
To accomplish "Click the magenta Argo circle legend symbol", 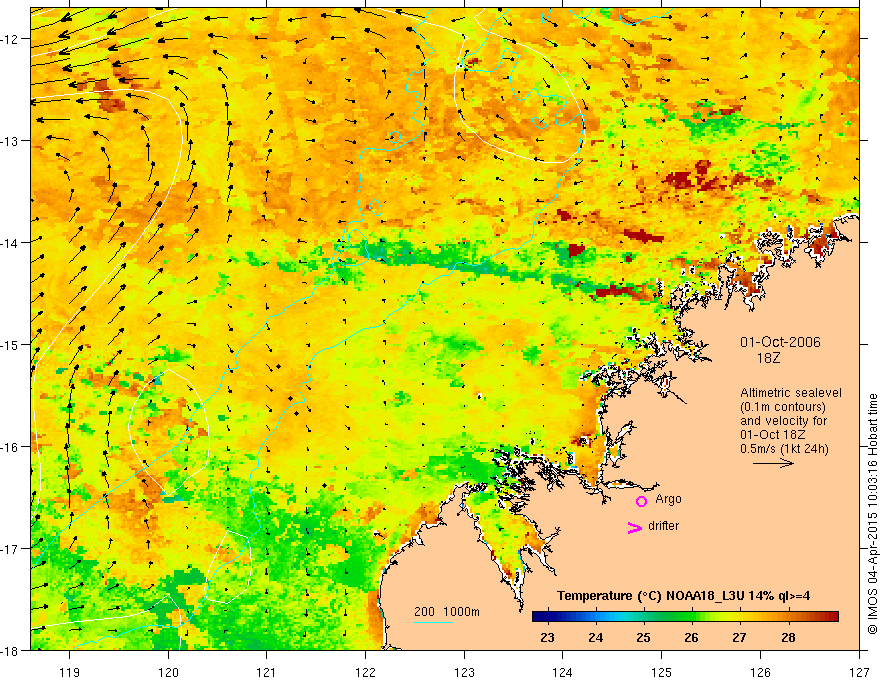I will pos(641,501).
